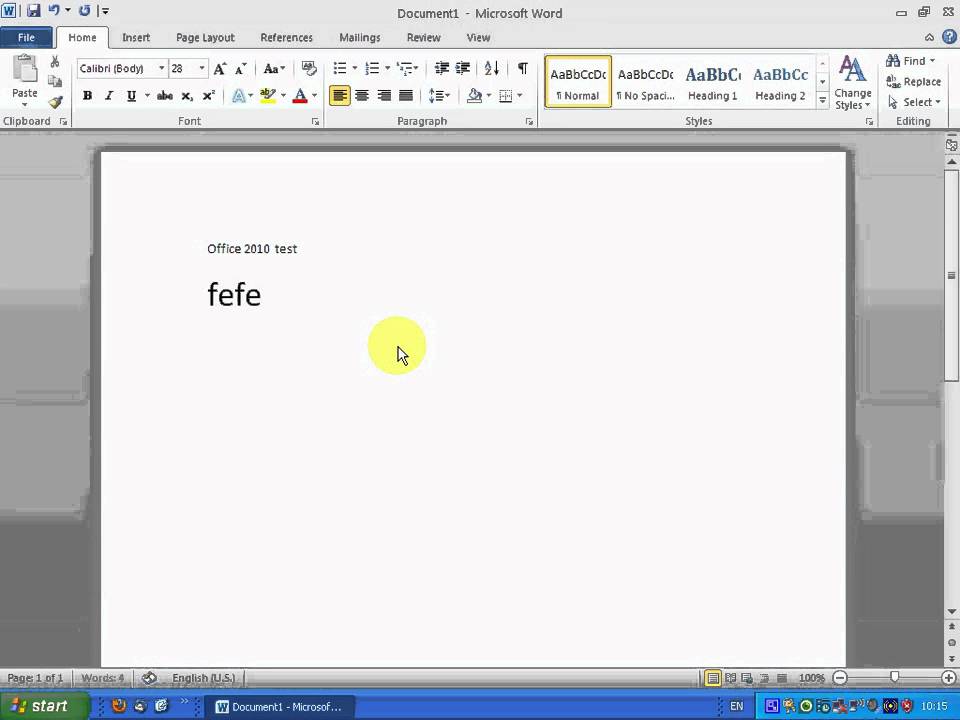The width and height of the screenshot is (960, 720).
Task: Click the vertical scrollbar down arrow
Action: click(951, 611)
